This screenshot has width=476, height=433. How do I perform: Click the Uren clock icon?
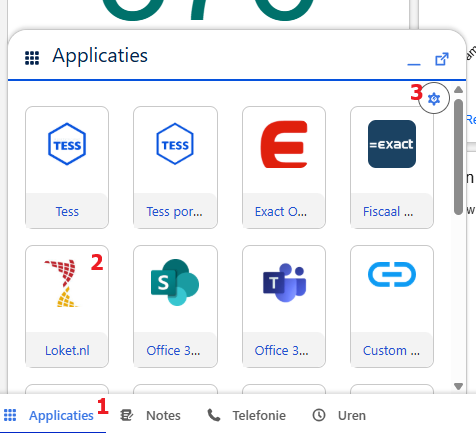click(x=319, y=415)
